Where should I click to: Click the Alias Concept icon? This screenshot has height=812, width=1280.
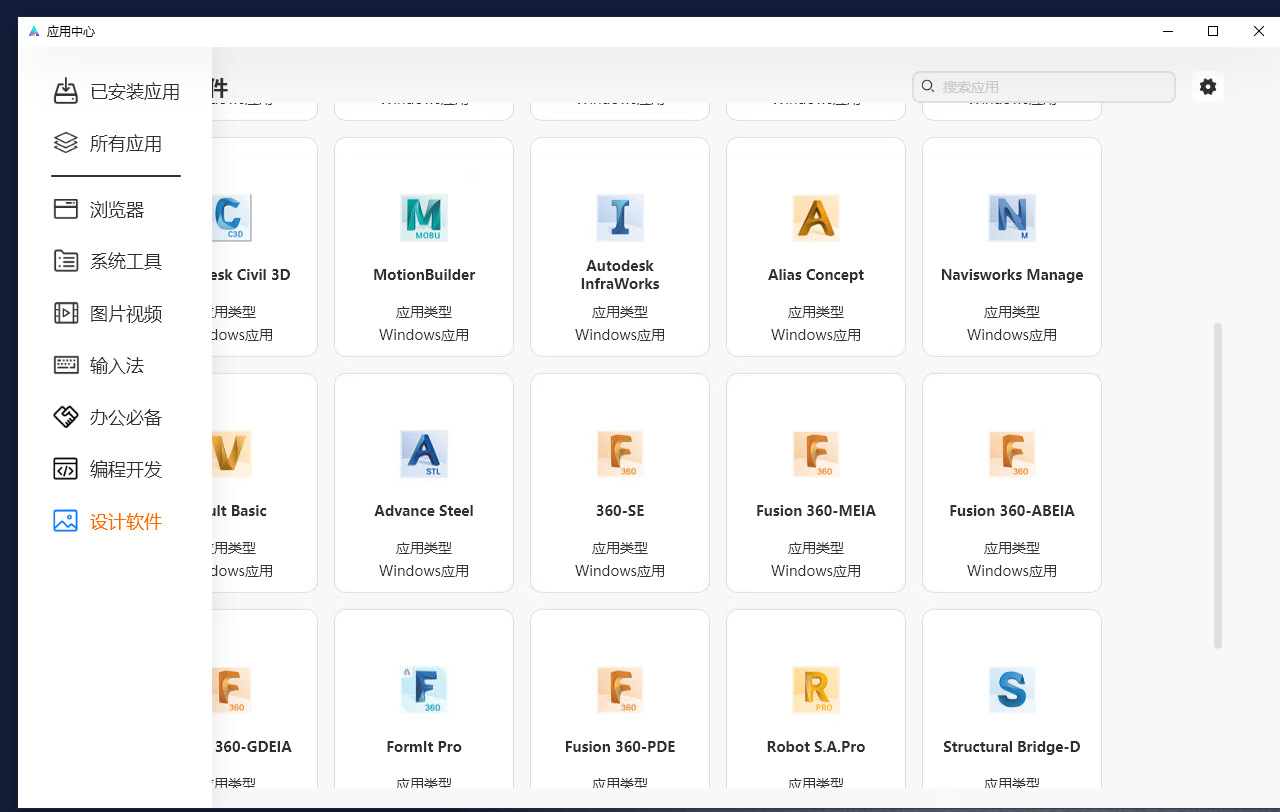[816, 218]
